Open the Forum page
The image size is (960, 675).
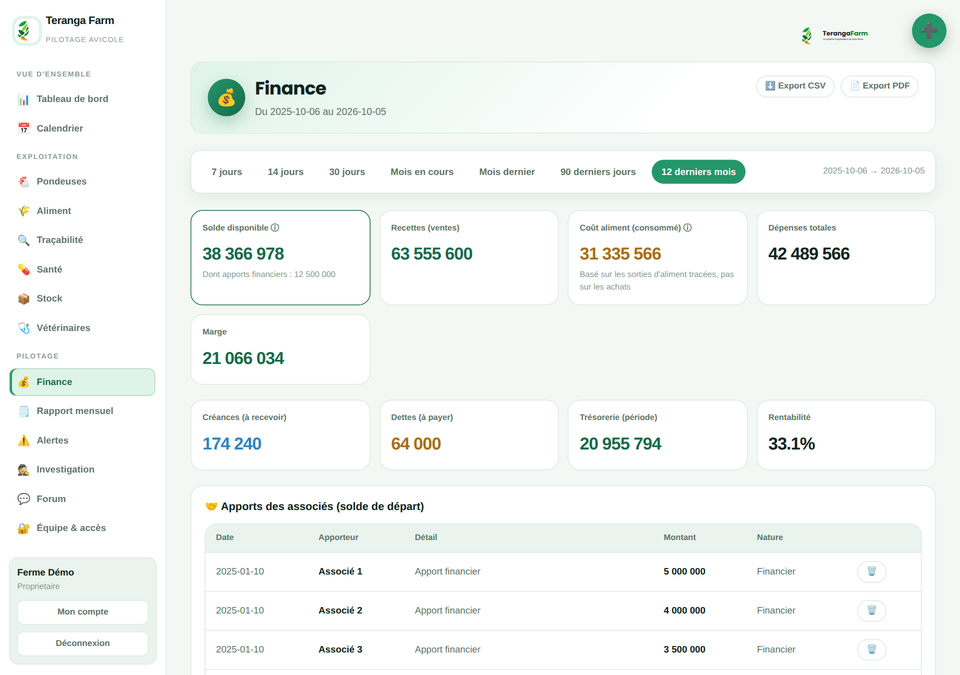(x=82, y=499)
